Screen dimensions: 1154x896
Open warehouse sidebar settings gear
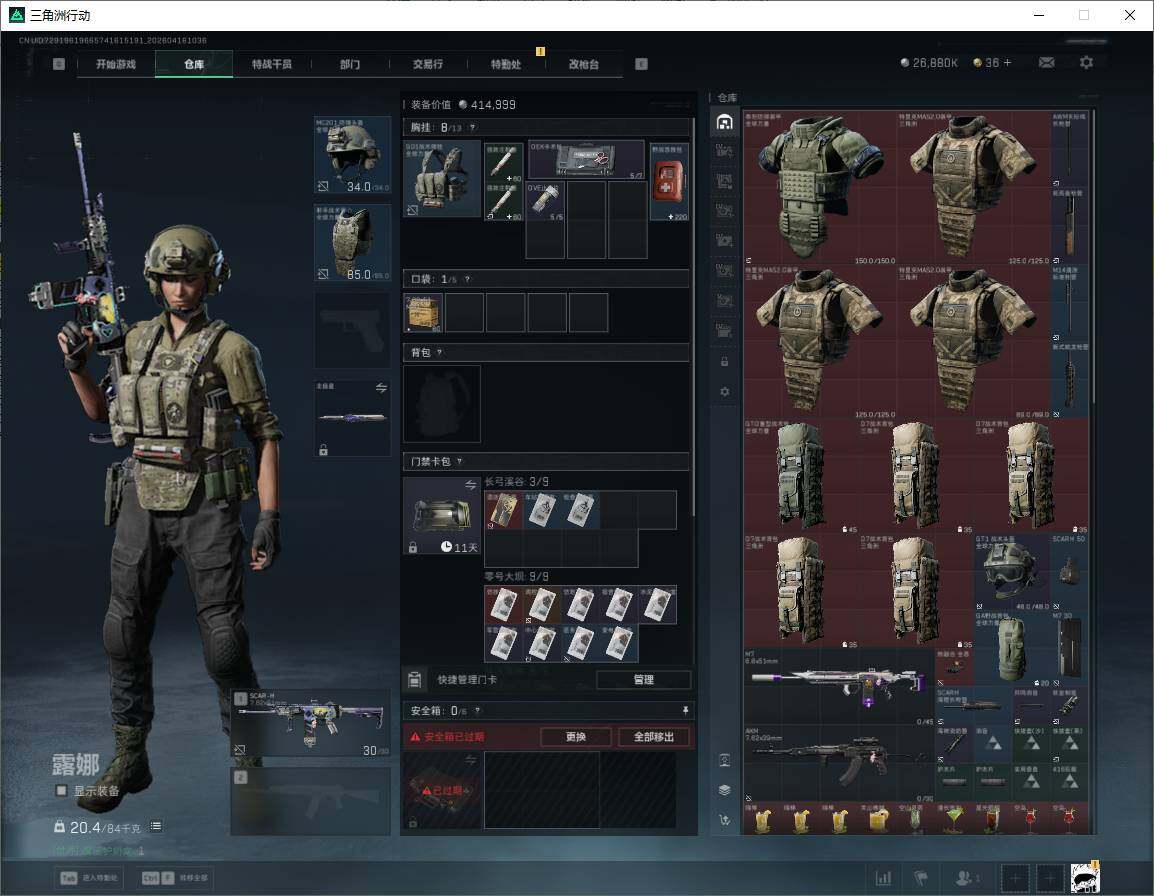pyautogui.click(x=724, y=392)
